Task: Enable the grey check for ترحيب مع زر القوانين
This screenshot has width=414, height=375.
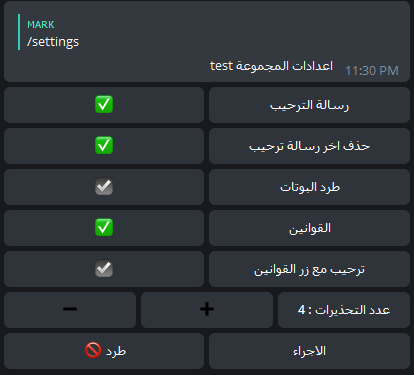Action: tap(104, 269)
